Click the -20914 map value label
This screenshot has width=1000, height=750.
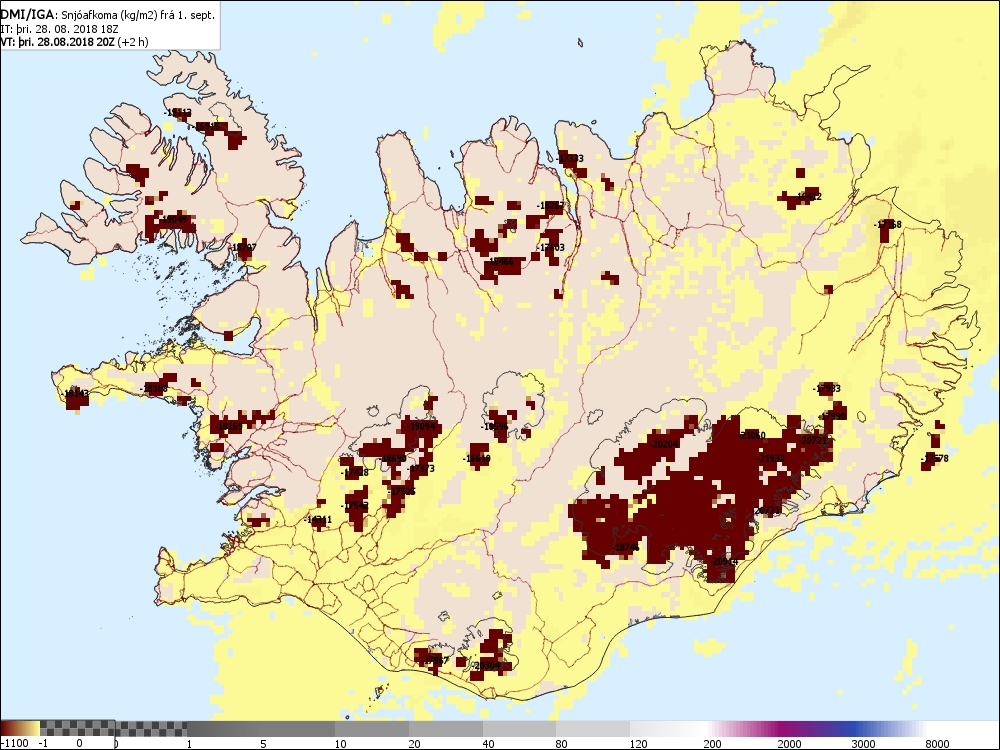click(x=724, y=562)
